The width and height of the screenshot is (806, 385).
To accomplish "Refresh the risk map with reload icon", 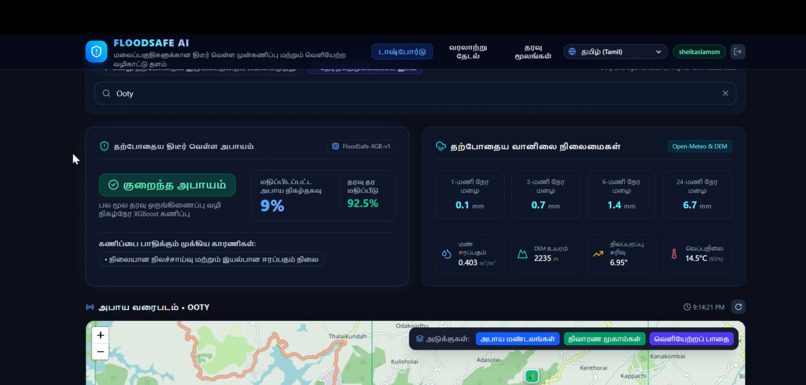I will [x=738, y=307].
